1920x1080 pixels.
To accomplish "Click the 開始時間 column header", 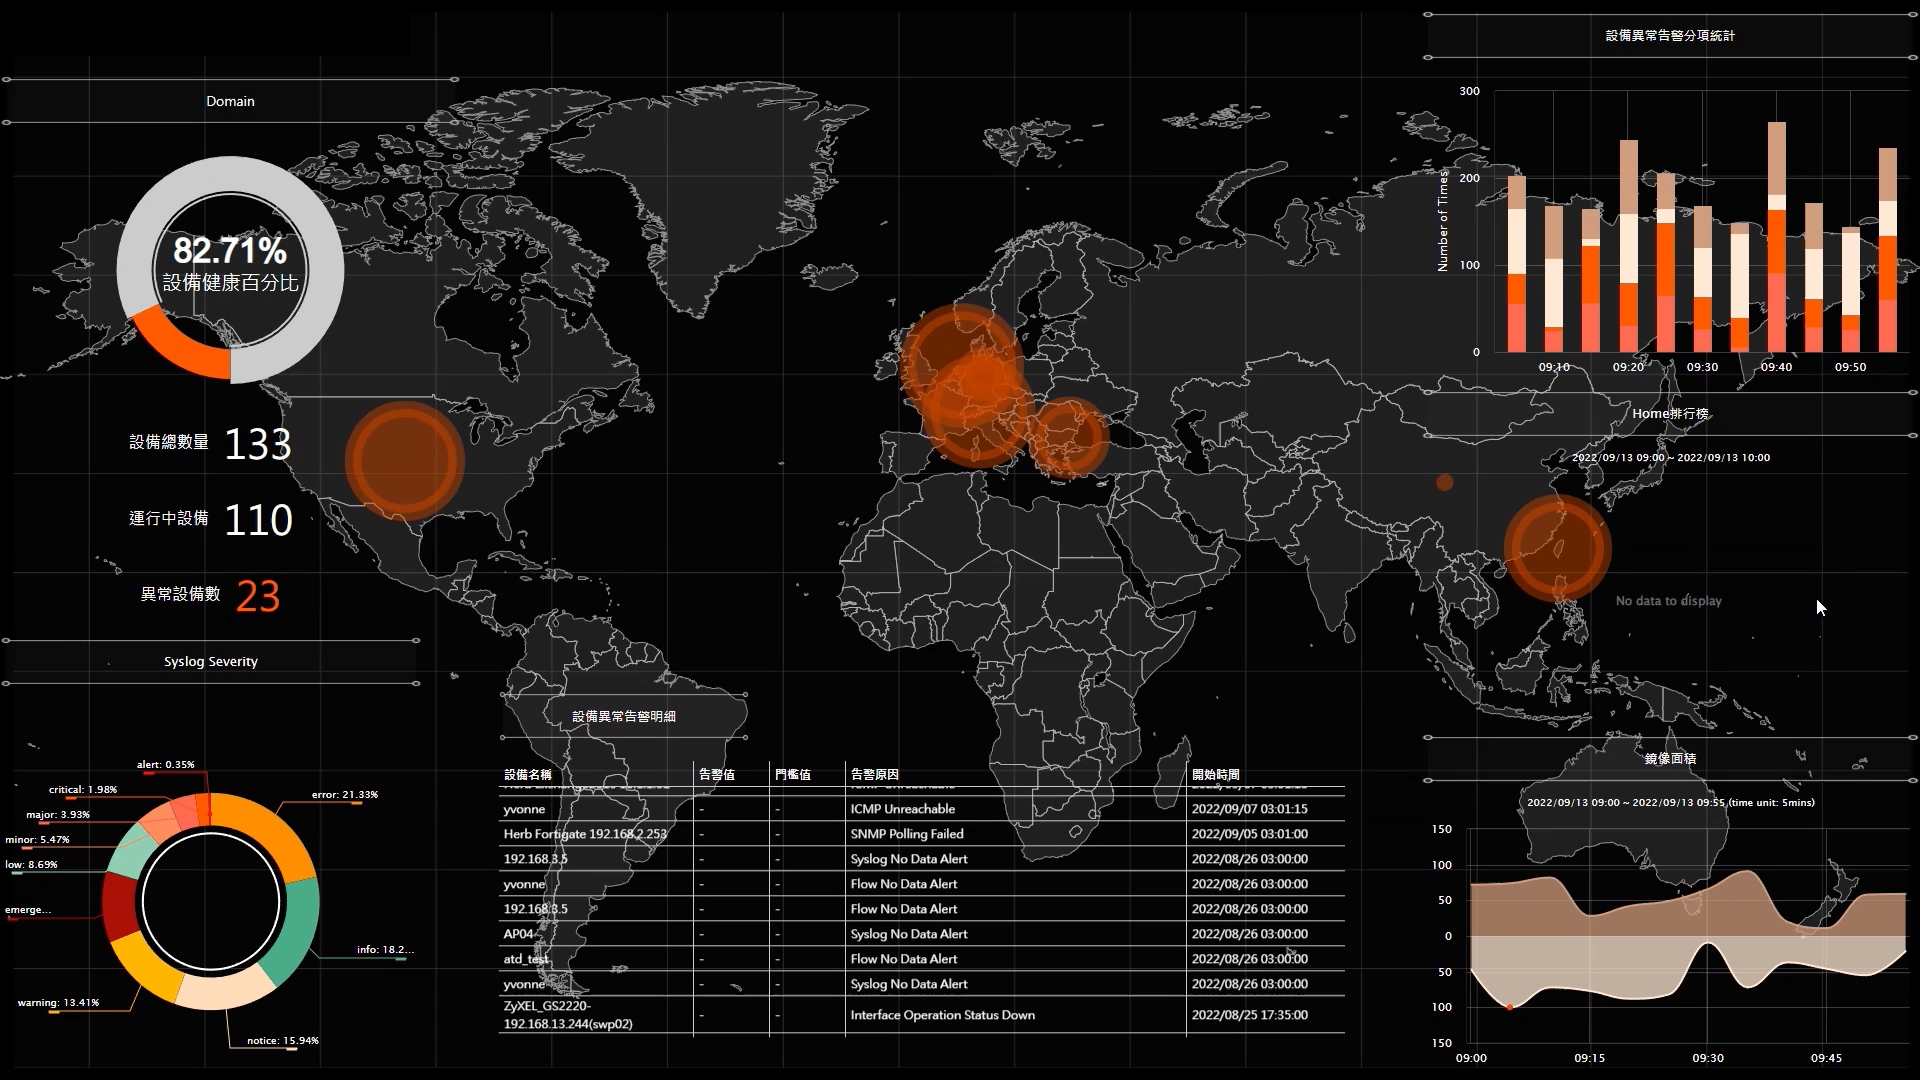I will coord(1215,775).
